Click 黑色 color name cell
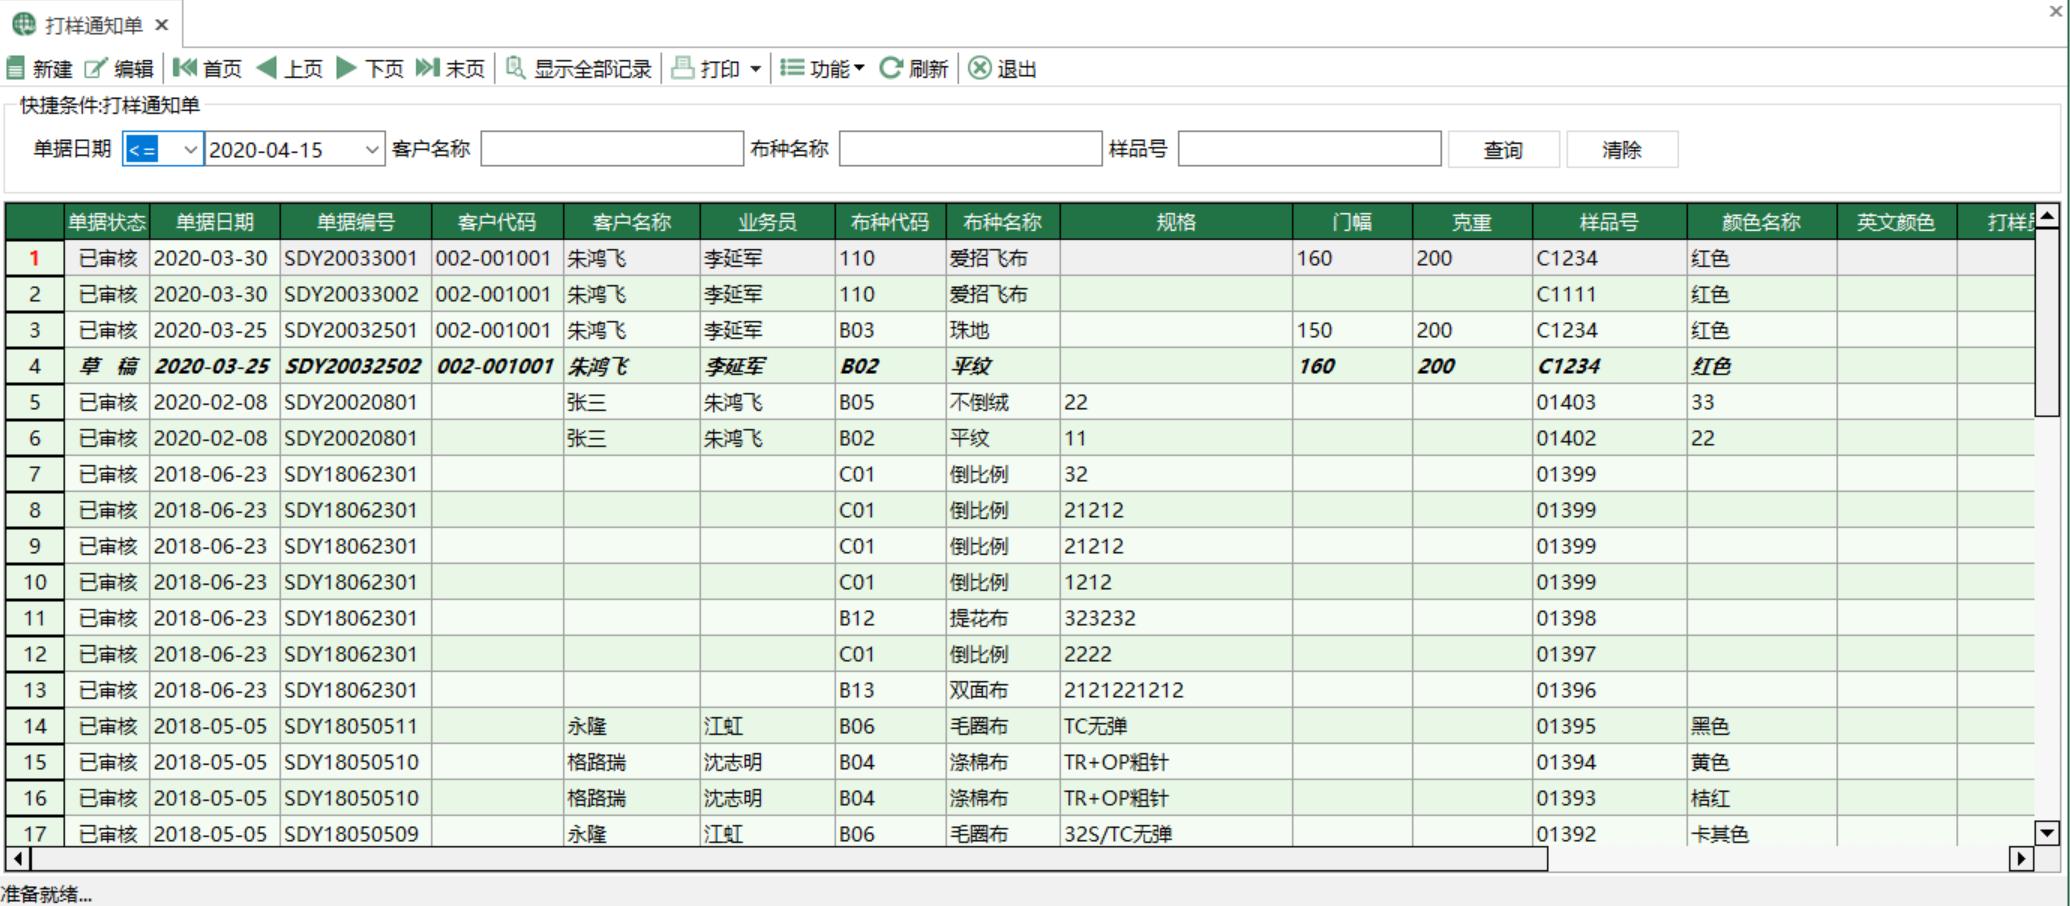This screenshot has width=2070, height=906. (1761, 726)
